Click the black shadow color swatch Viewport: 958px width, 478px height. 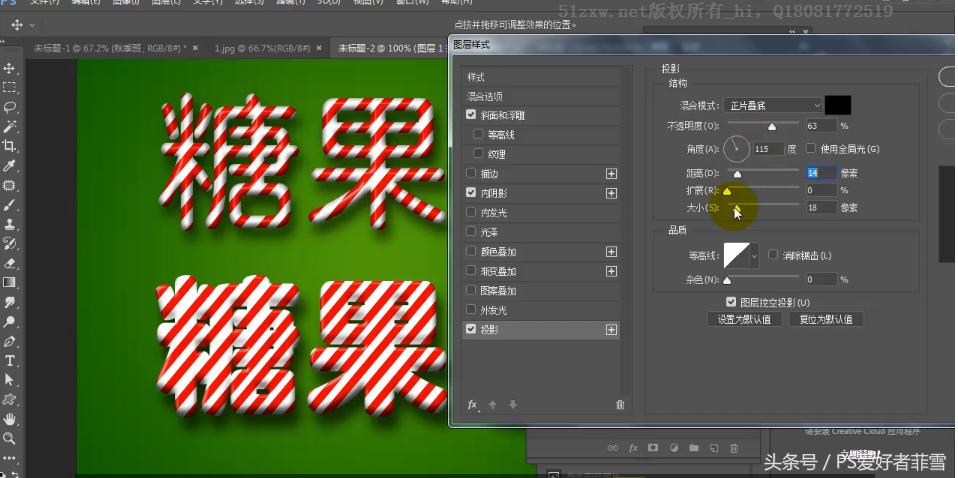coord(838,105)
